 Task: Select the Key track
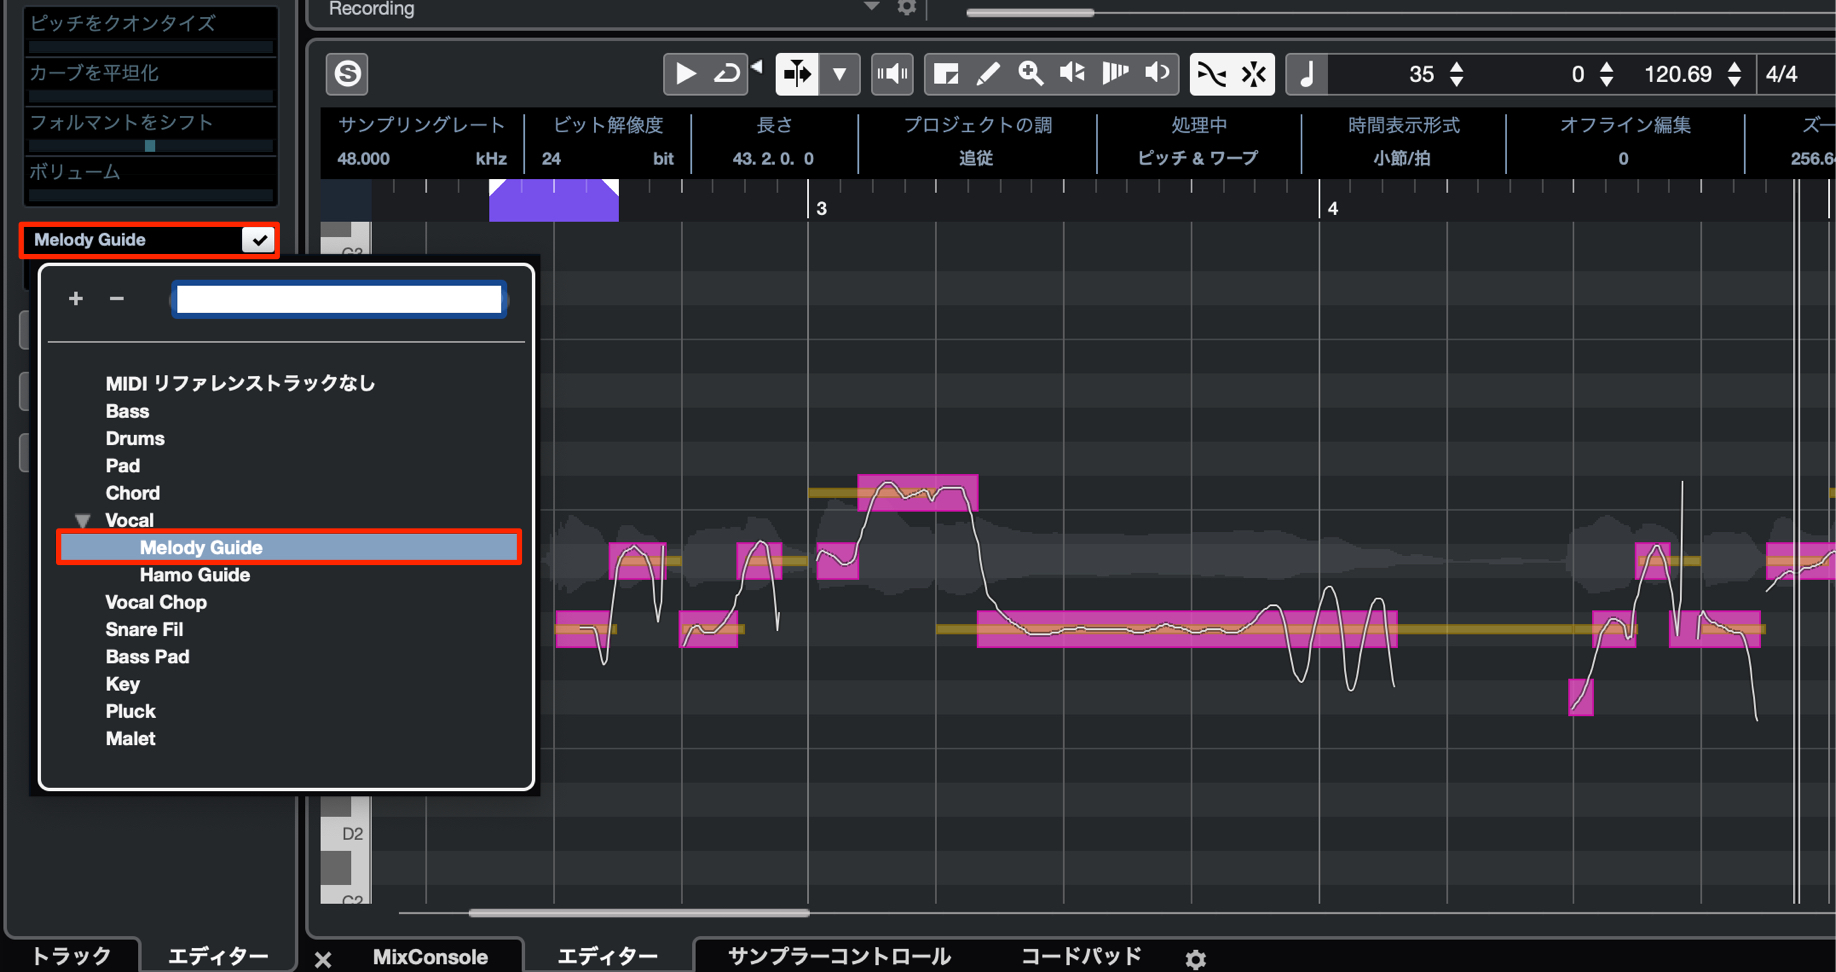122,684
